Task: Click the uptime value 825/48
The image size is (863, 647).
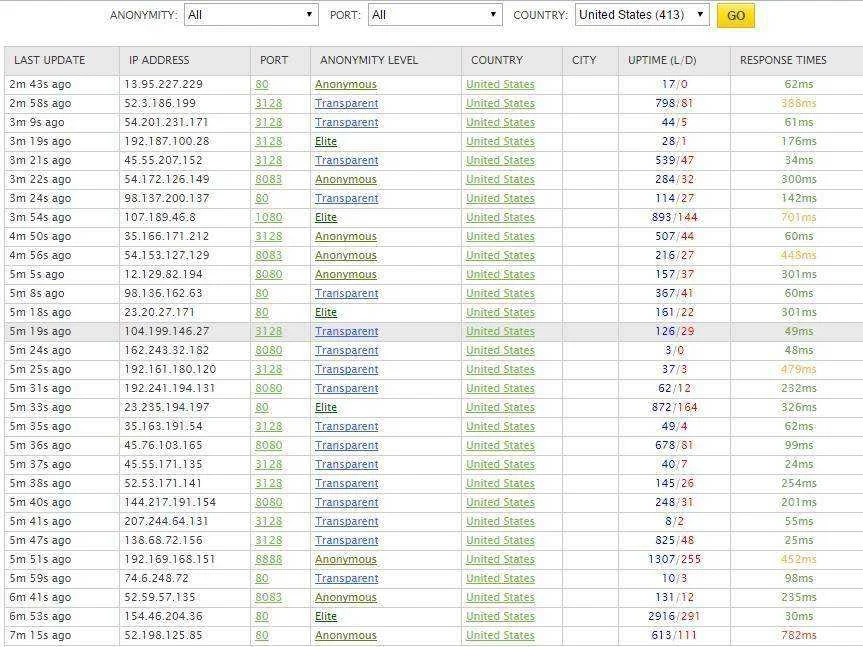Action: click(675, 540)
